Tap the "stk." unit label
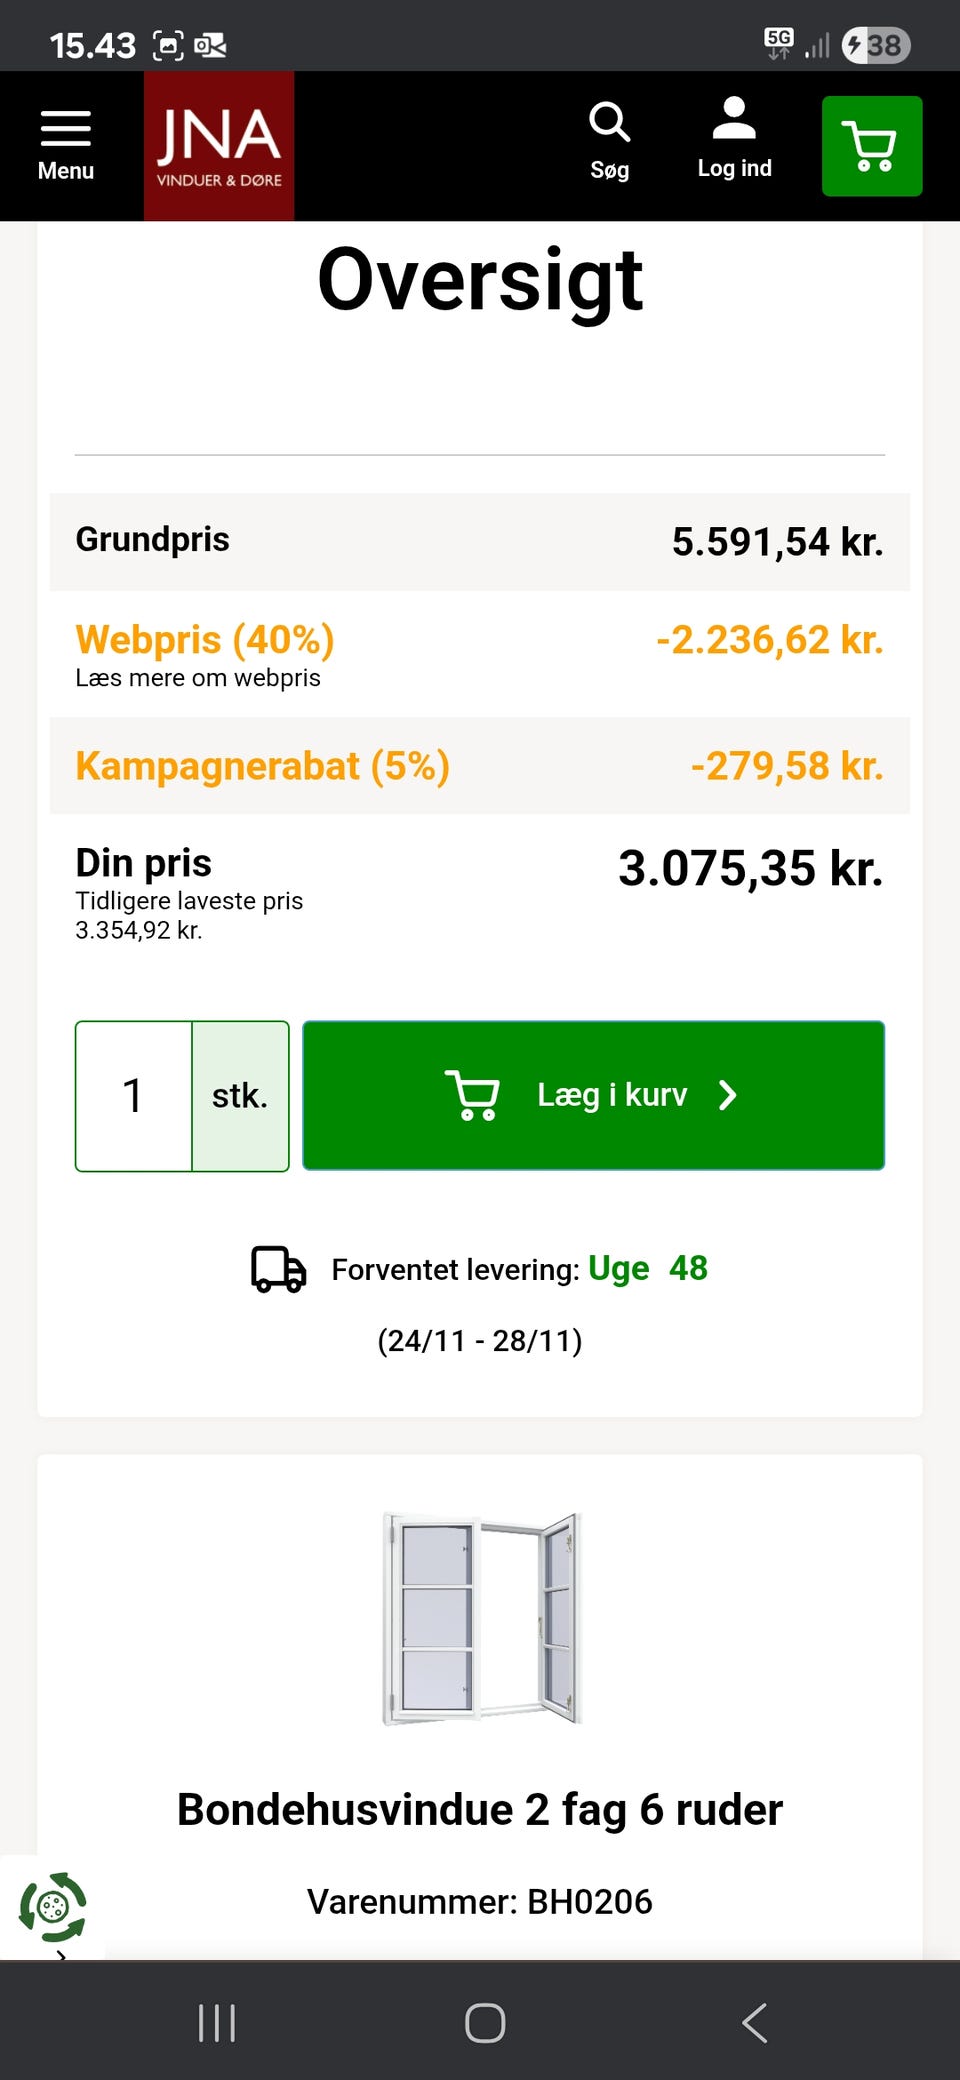Image resolution: width=960 pixels, height=2080 pixels. click(x=240, y=1095)
